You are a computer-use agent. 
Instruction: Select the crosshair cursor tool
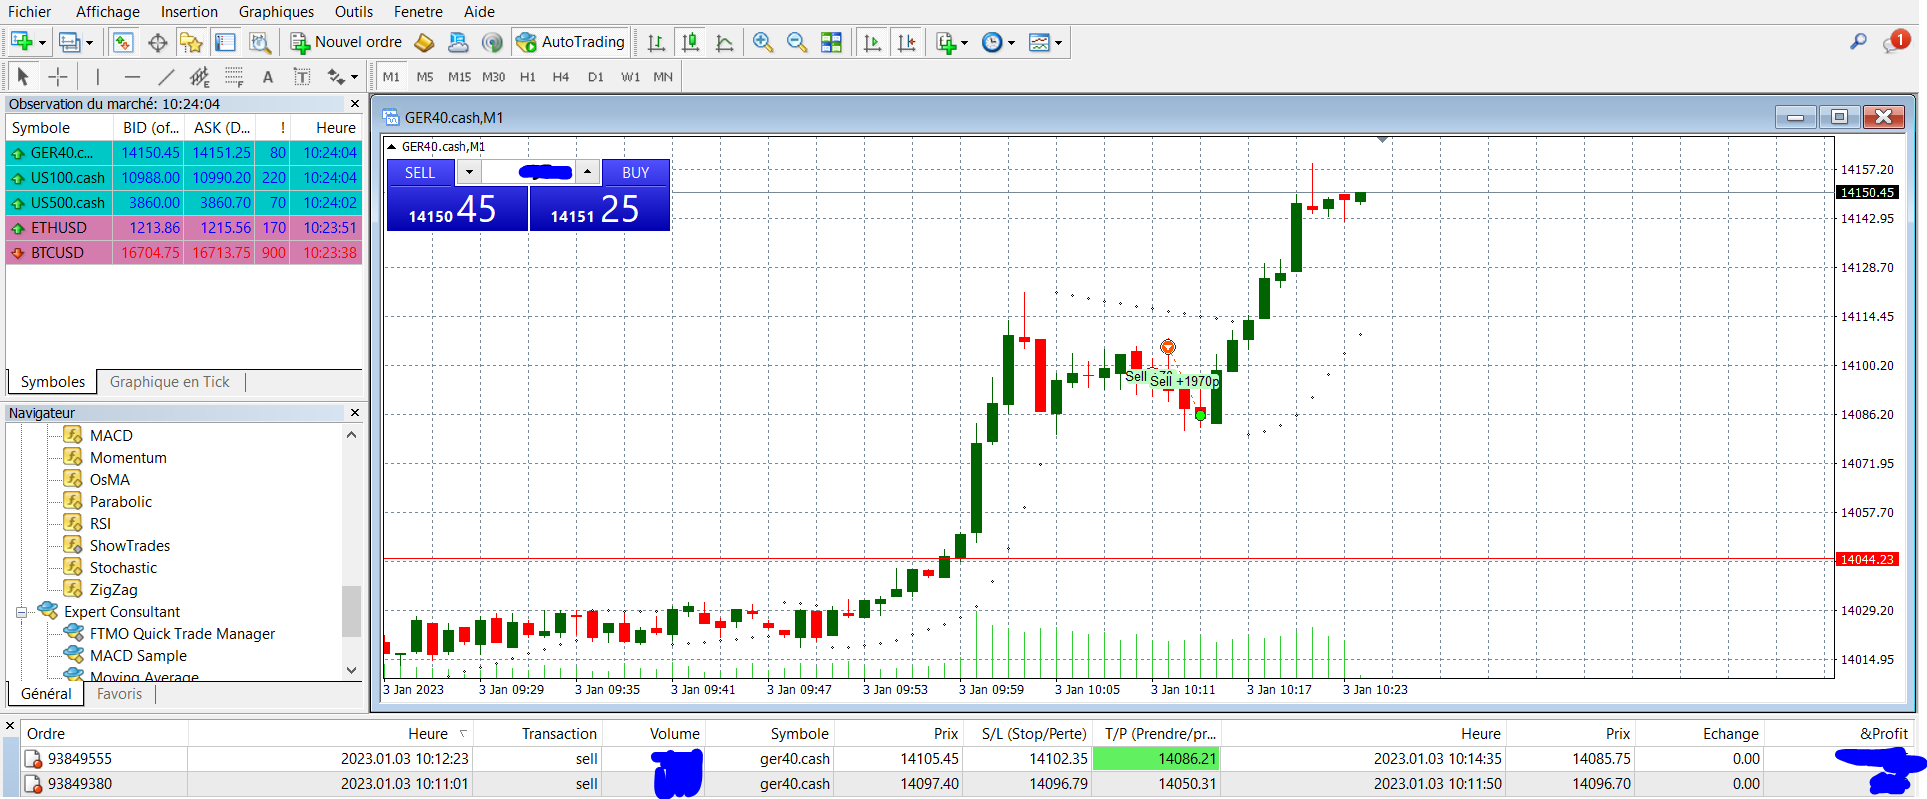pos(58,77)
